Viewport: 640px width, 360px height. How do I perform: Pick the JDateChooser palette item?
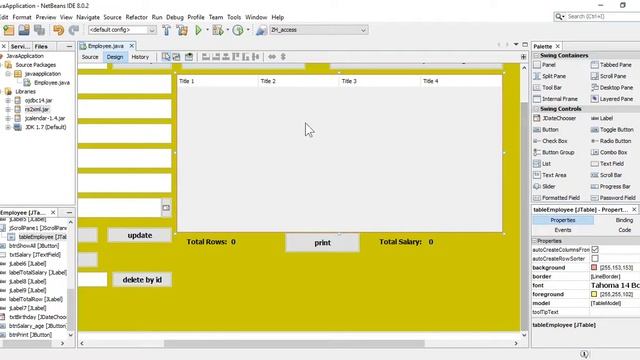click(x=555, y=118)
